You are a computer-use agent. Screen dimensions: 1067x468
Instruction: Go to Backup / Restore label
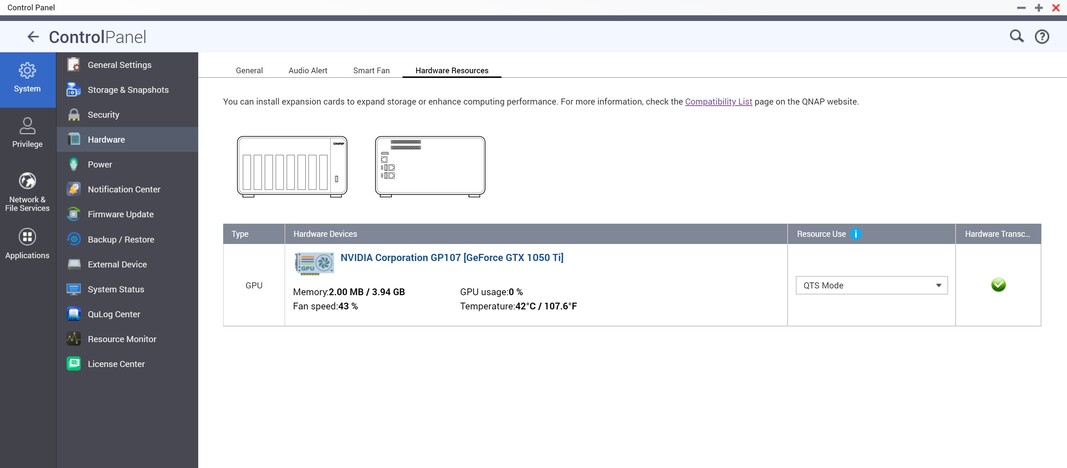[121, 239]
